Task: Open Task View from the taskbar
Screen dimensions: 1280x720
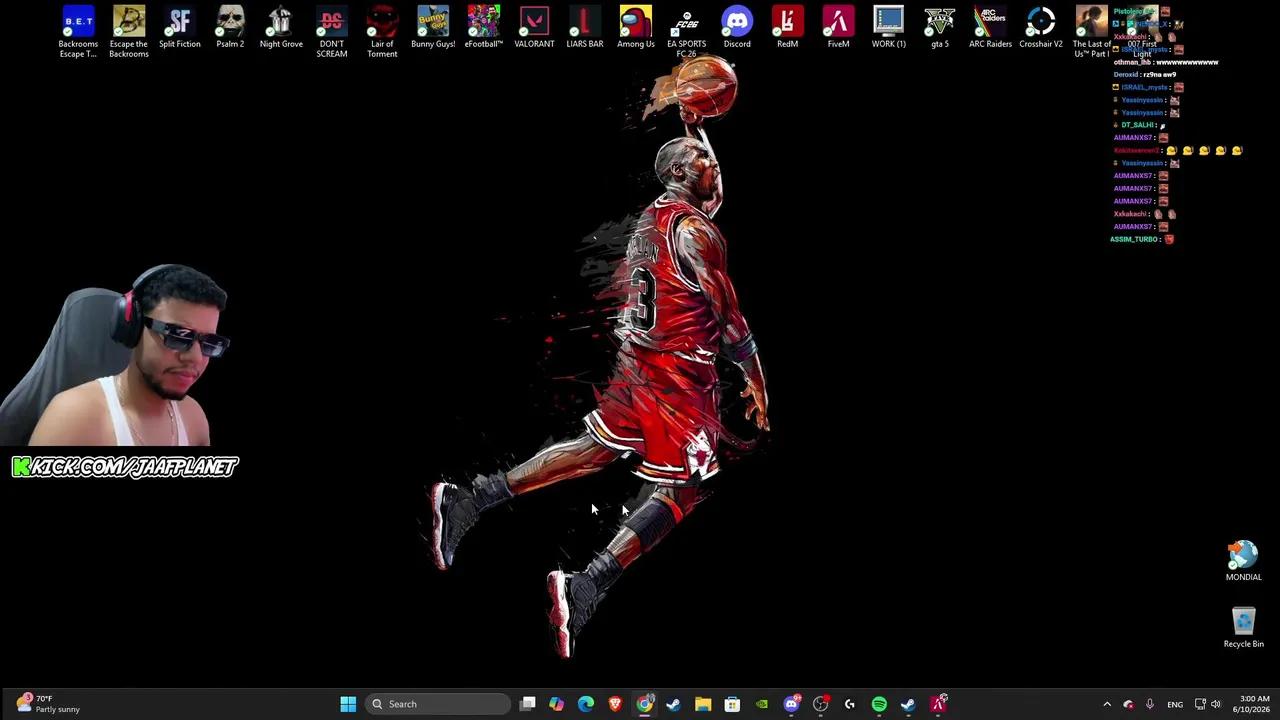Action: (528, 704)
